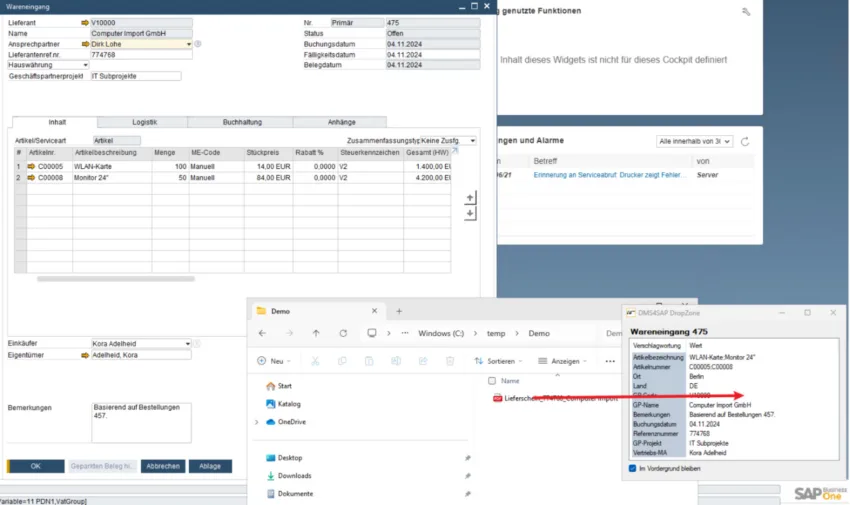
Task: Click the Delete icon in explorer toolbar
Action: [x=450, y=361]
